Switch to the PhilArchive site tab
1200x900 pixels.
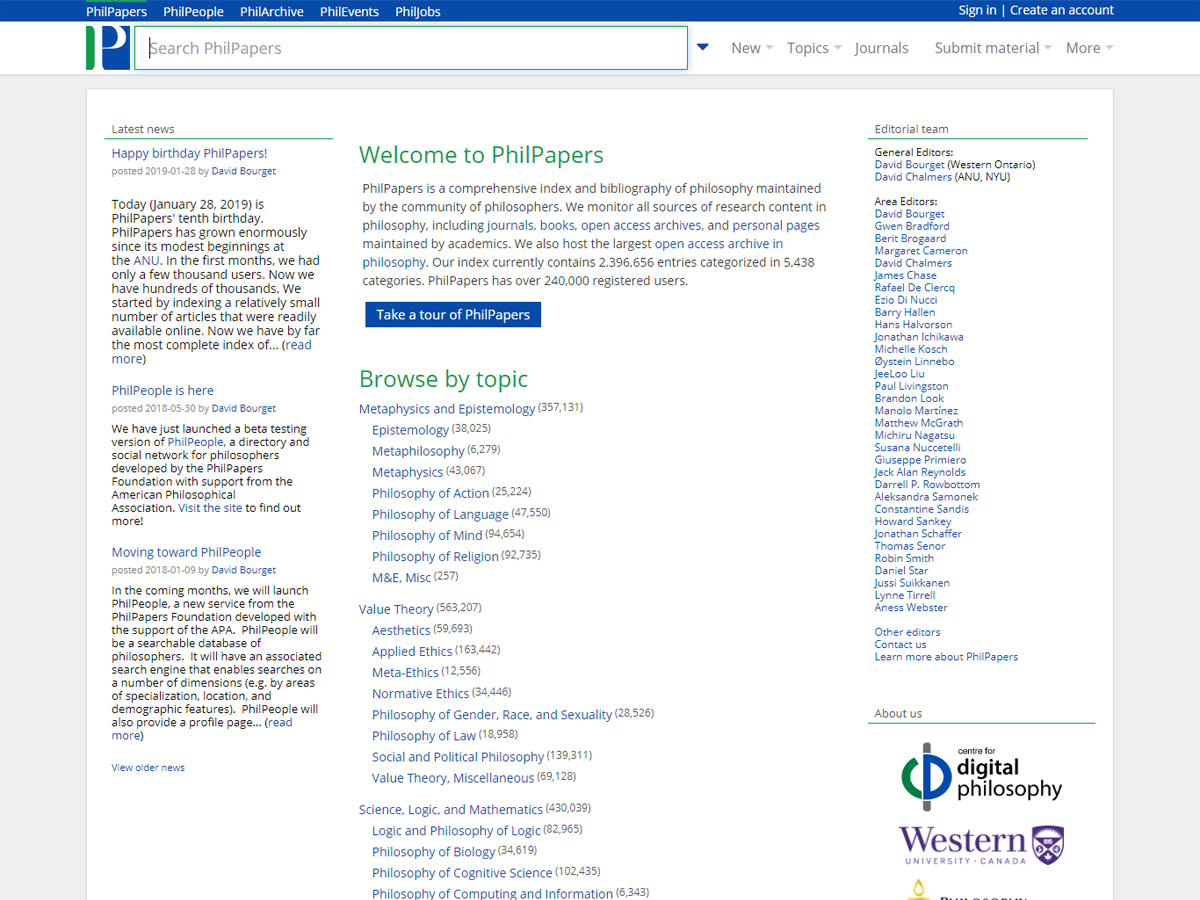coord(273,11)
